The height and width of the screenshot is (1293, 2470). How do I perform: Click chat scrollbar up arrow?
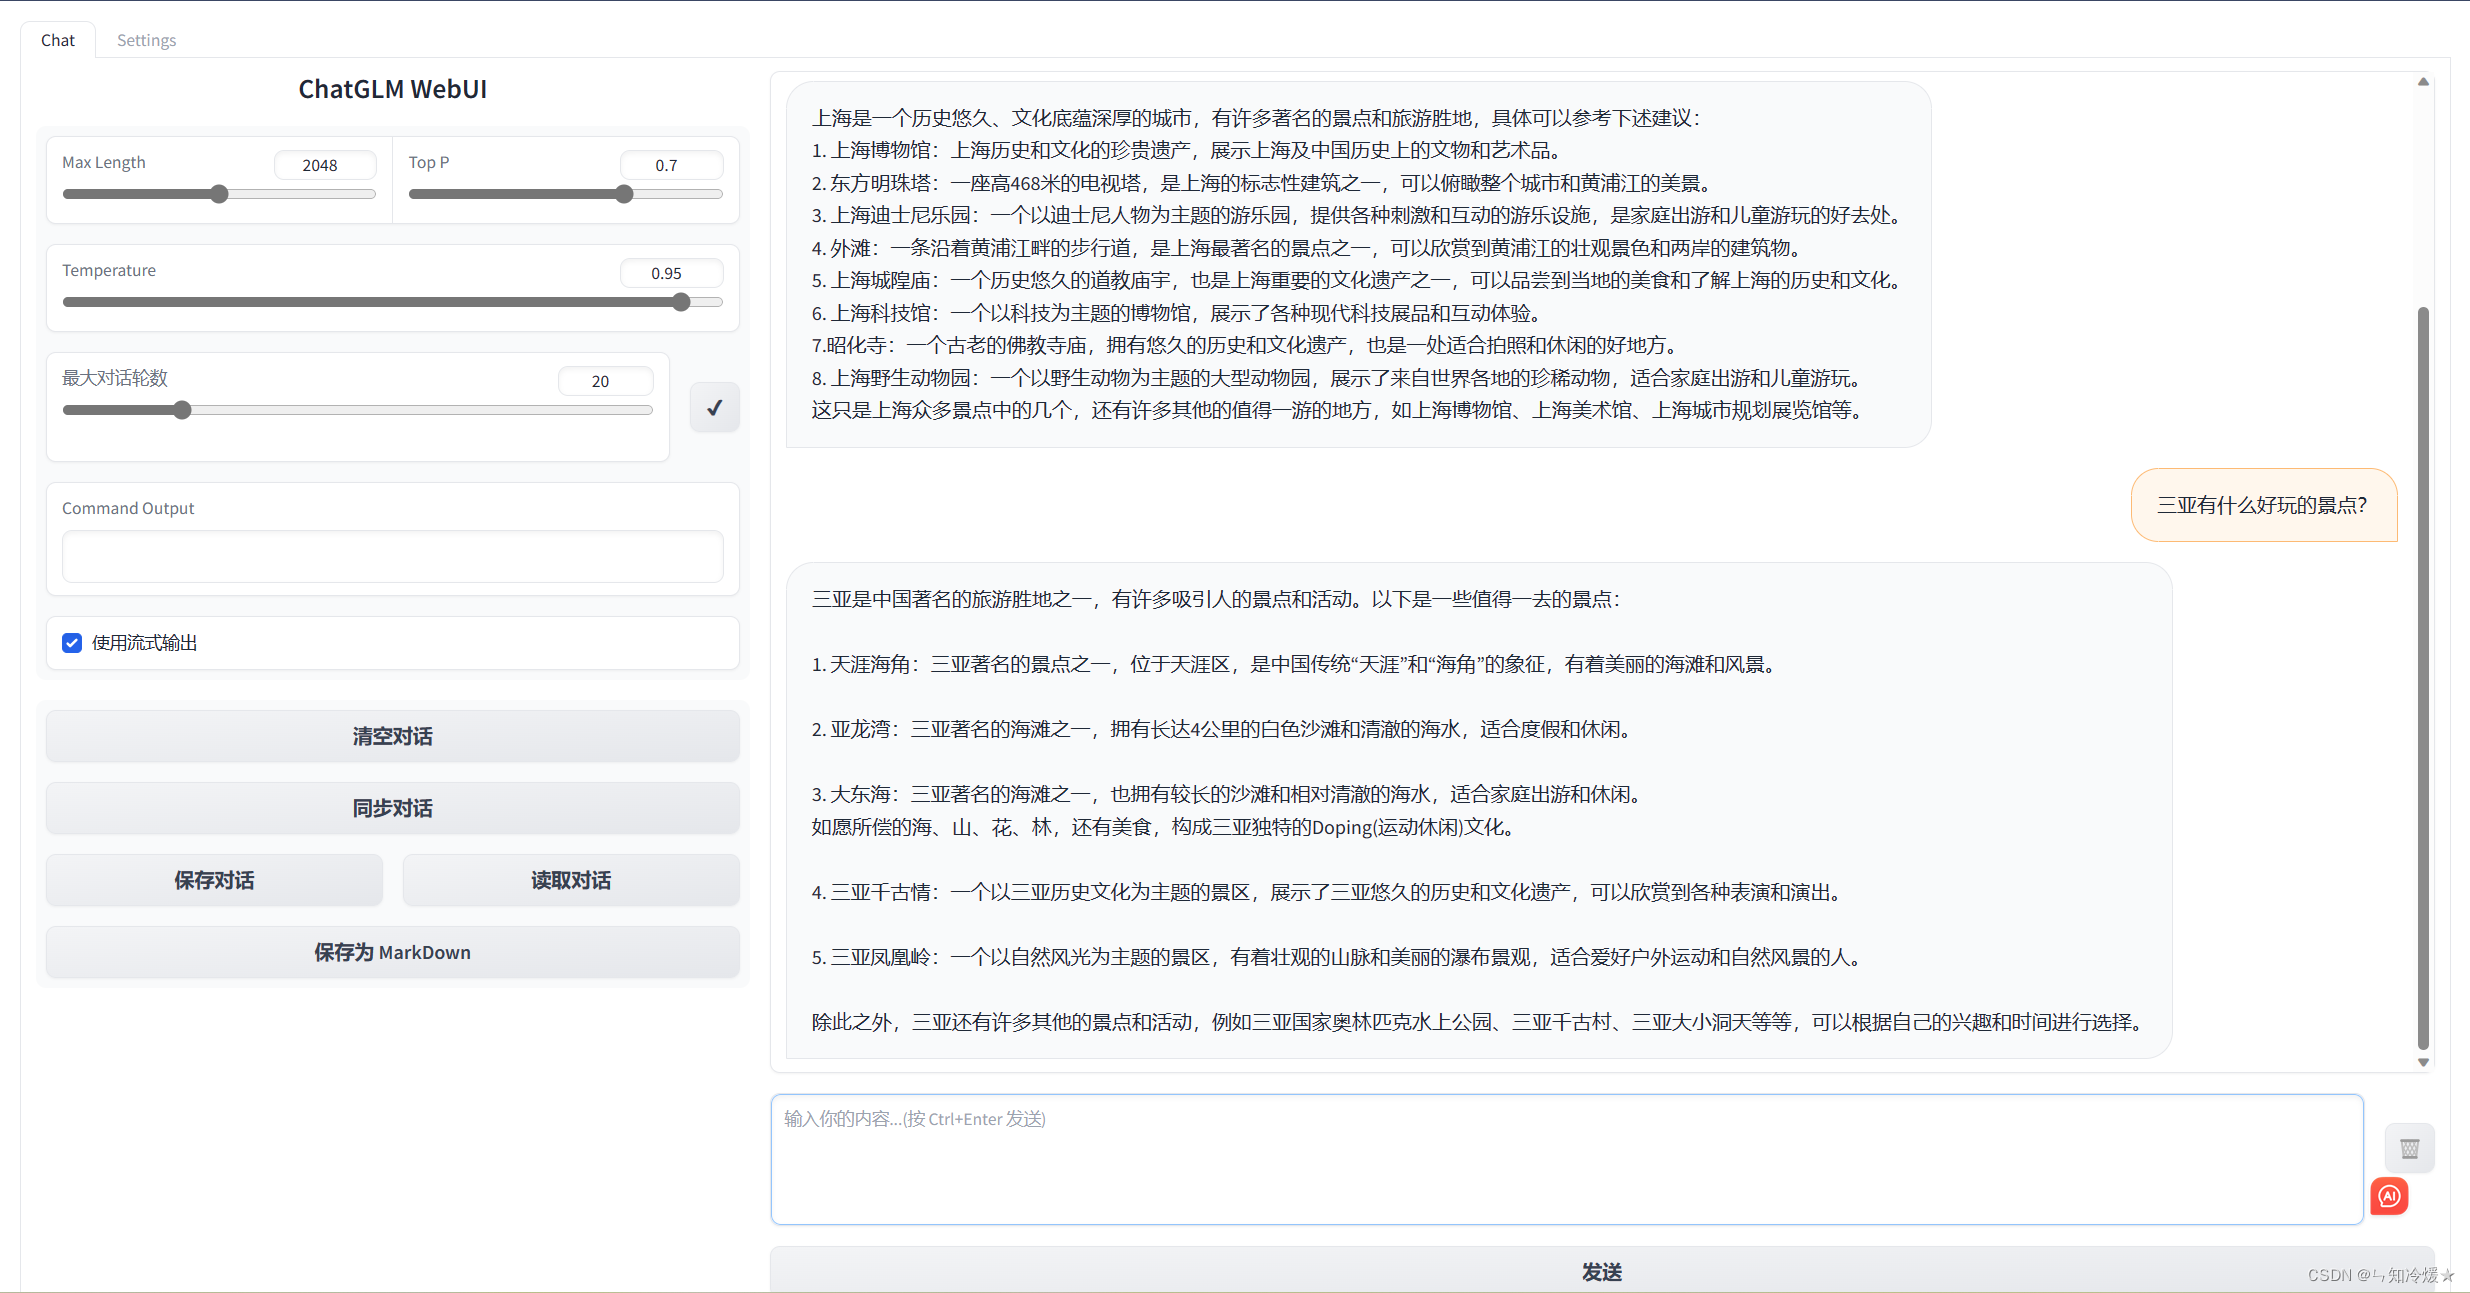coord(2423,82)
